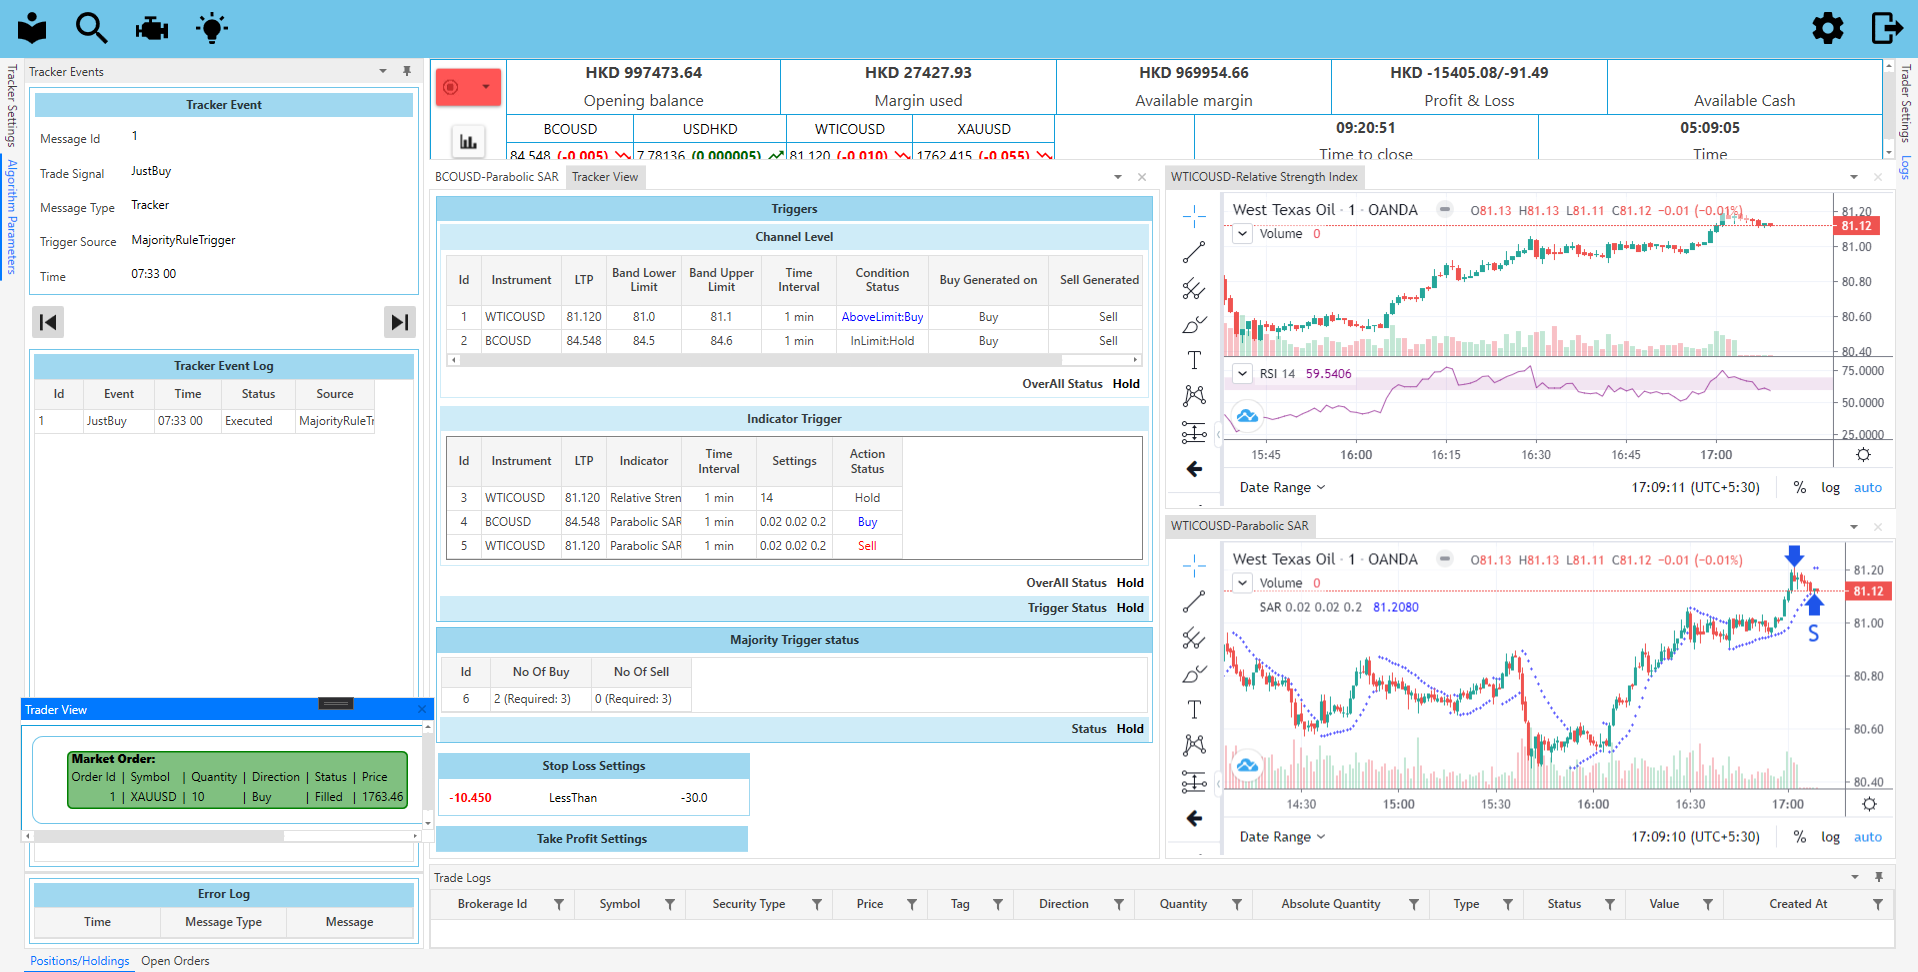Screen dimensions: 1918x972
Task: Open the bar chart icon below record button
Action: [x=468, y=142]
